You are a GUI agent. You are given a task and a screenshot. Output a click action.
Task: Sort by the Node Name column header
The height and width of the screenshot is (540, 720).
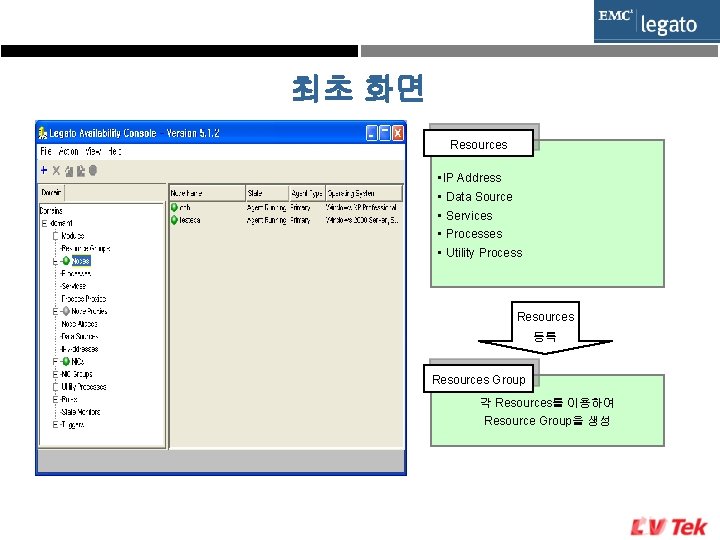click(x=207, y=193)
